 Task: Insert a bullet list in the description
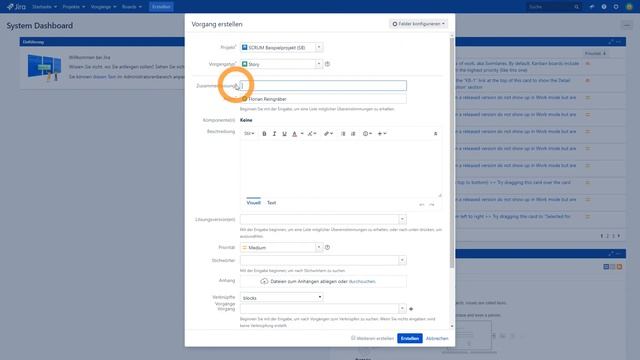343,133
